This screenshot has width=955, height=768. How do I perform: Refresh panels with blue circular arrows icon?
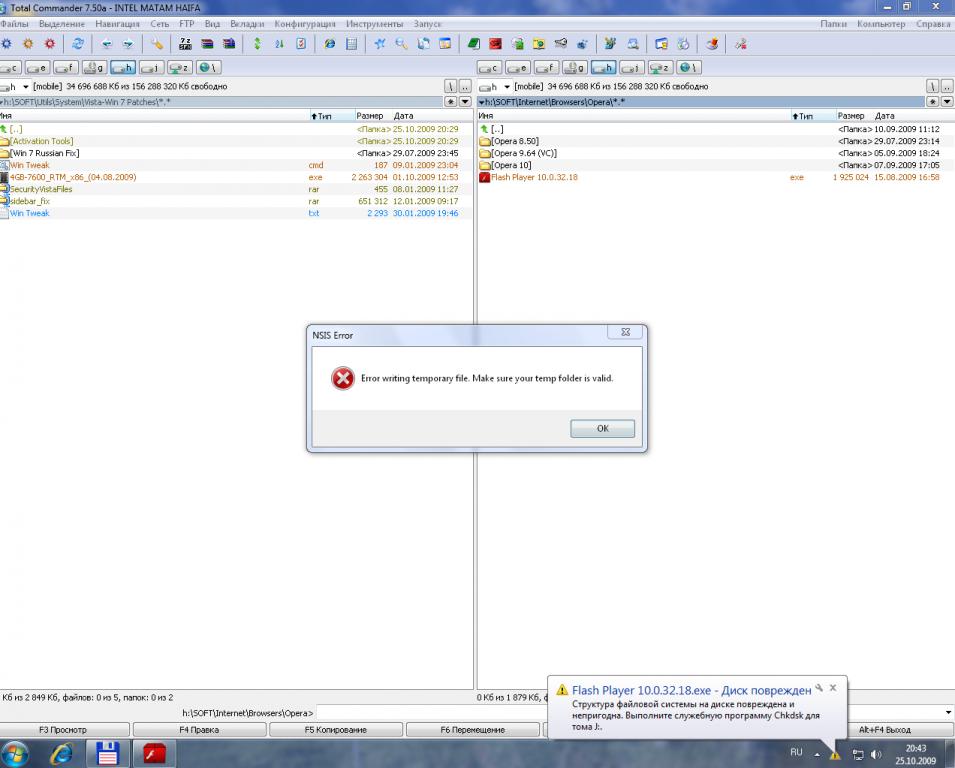(x=78, y=44)
